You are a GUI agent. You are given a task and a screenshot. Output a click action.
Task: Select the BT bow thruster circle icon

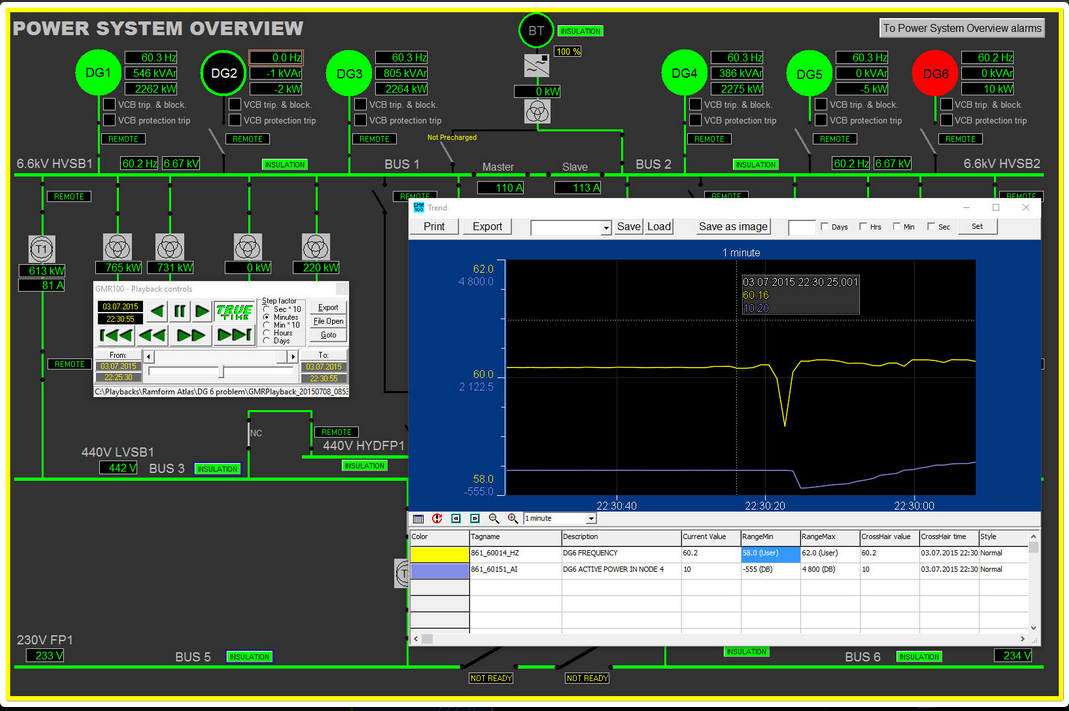[x=536, y=31]
